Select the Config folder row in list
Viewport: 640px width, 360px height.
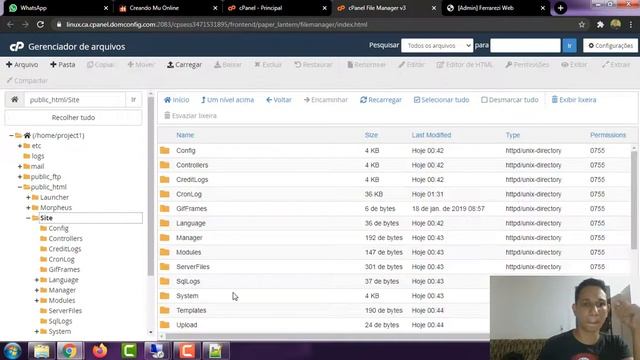394,151
